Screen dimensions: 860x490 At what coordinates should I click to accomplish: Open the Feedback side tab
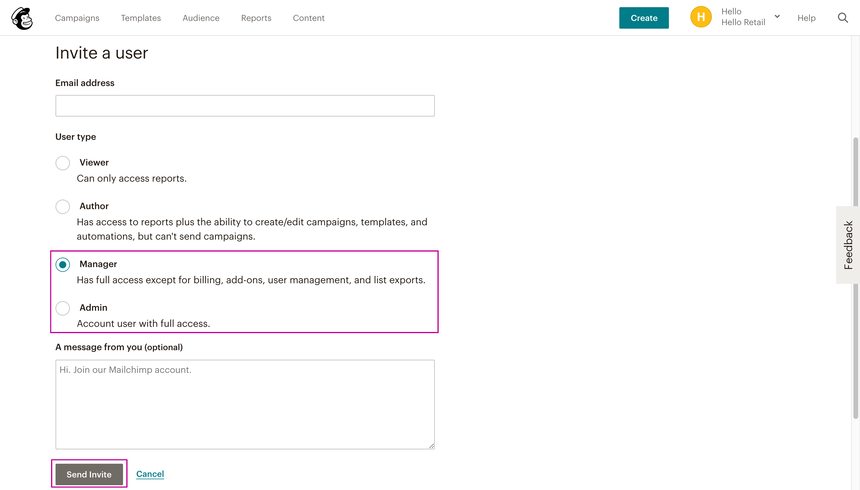tap(848, 245)
